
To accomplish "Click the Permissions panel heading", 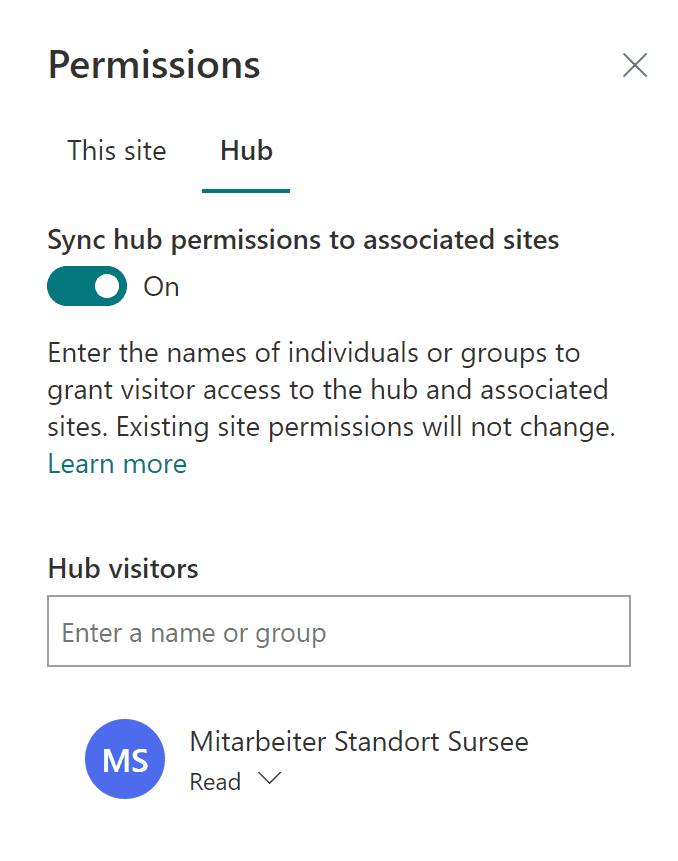I will 154,65.
